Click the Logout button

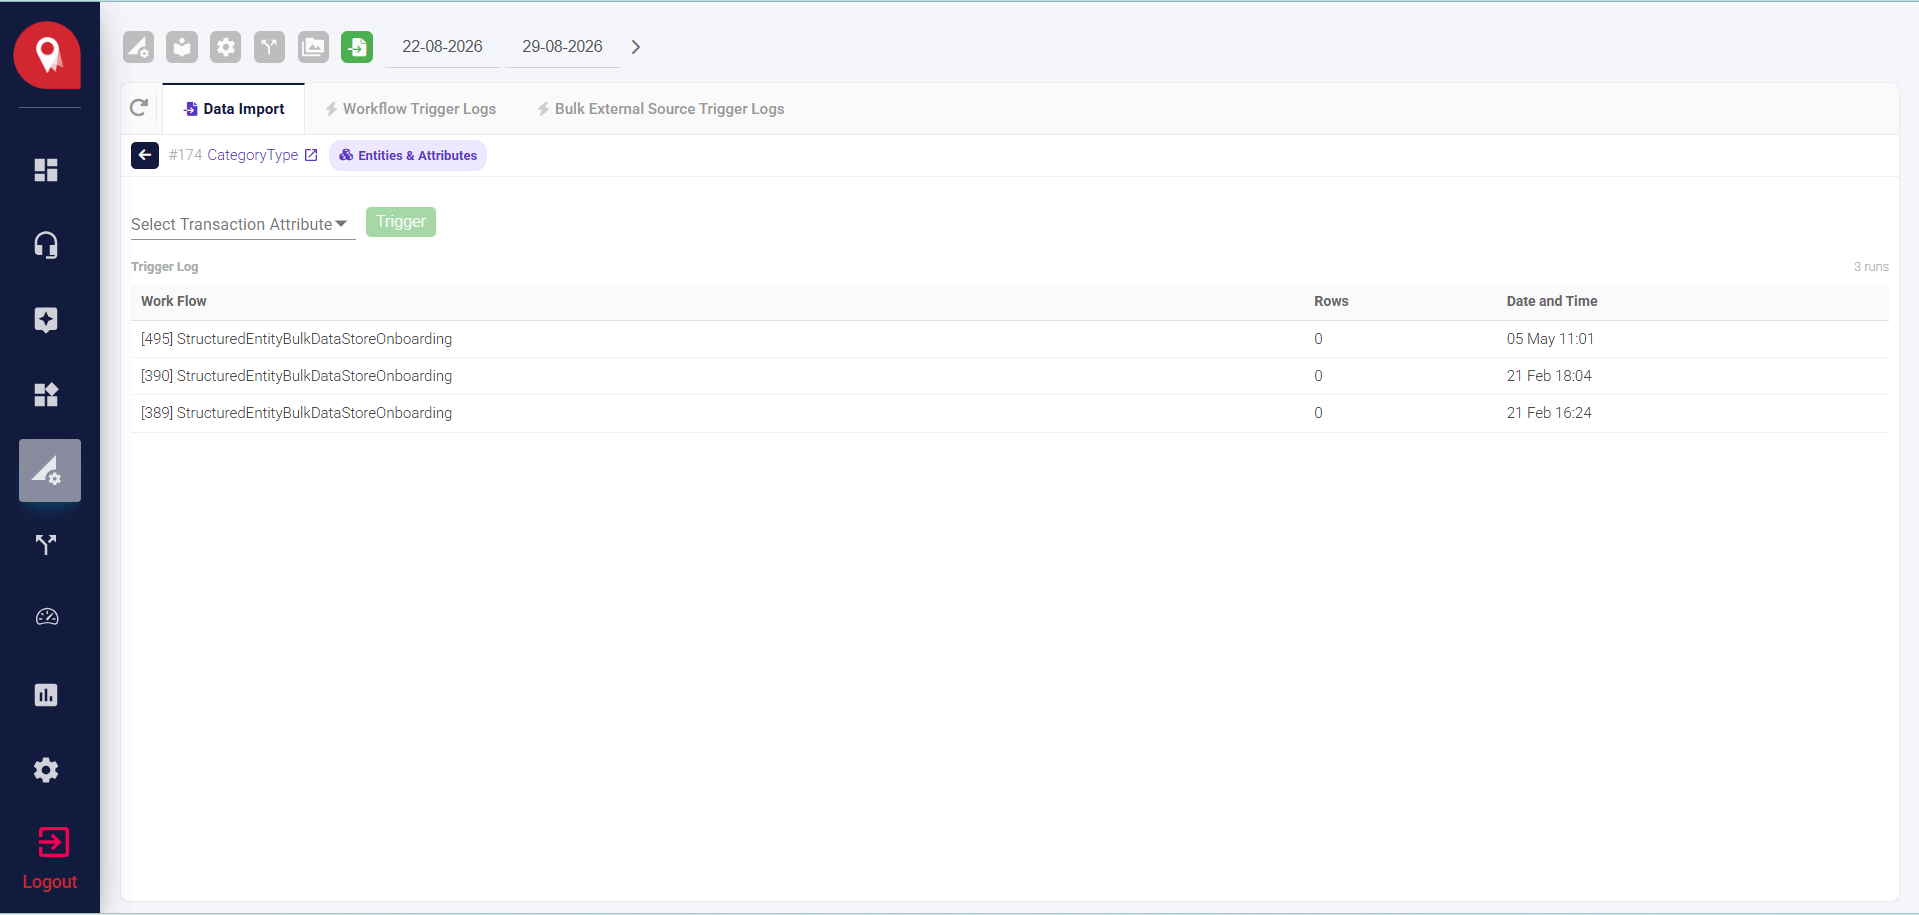pyautogui.click(x=50, y=859)
